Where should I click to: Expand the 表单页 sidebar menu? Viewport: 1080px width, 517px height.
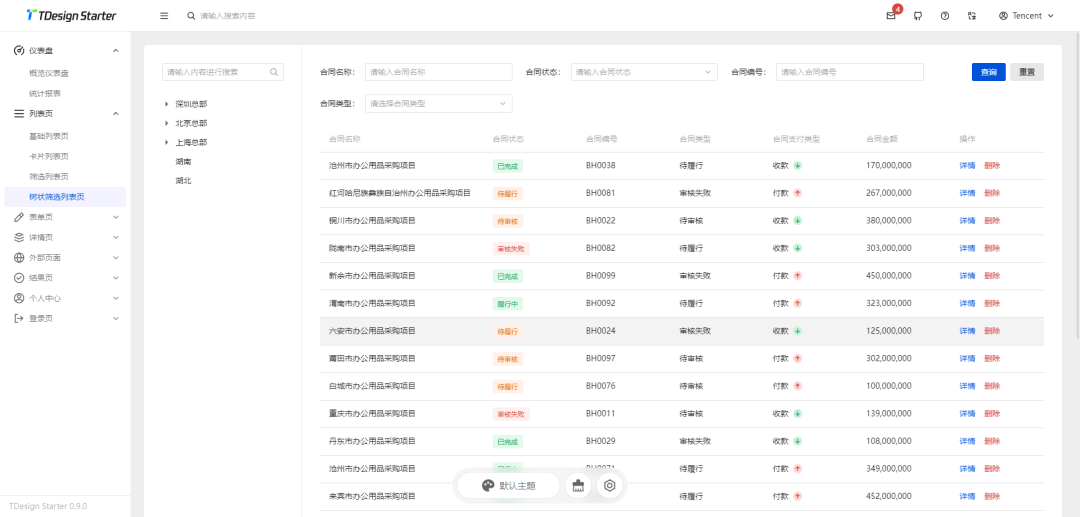(x=66, y=217)
